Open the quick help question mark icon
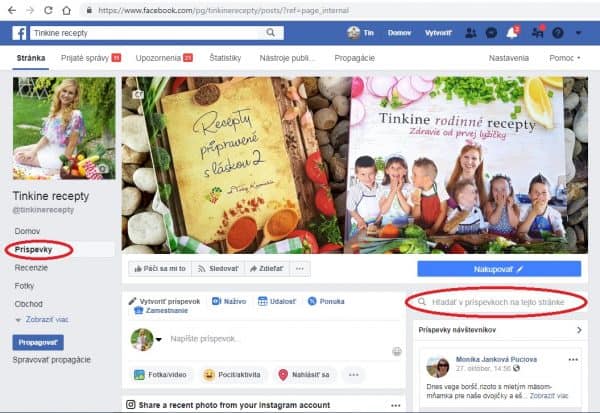Screen dimensions: 600x413 [558, 33]
